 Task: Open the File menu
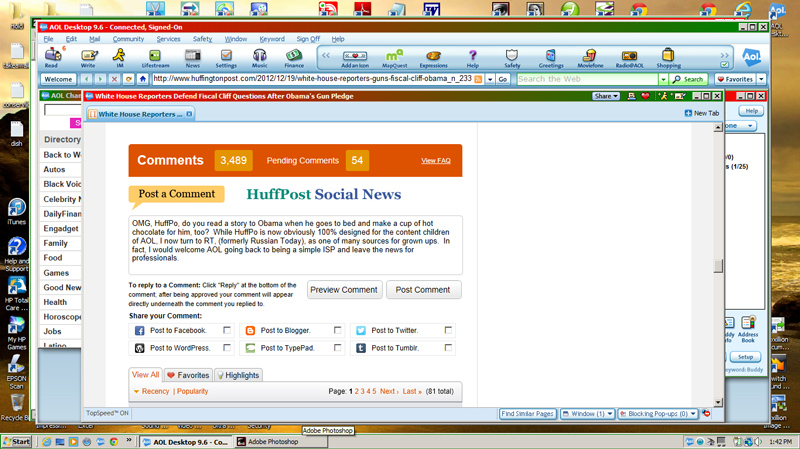[48, 39]
